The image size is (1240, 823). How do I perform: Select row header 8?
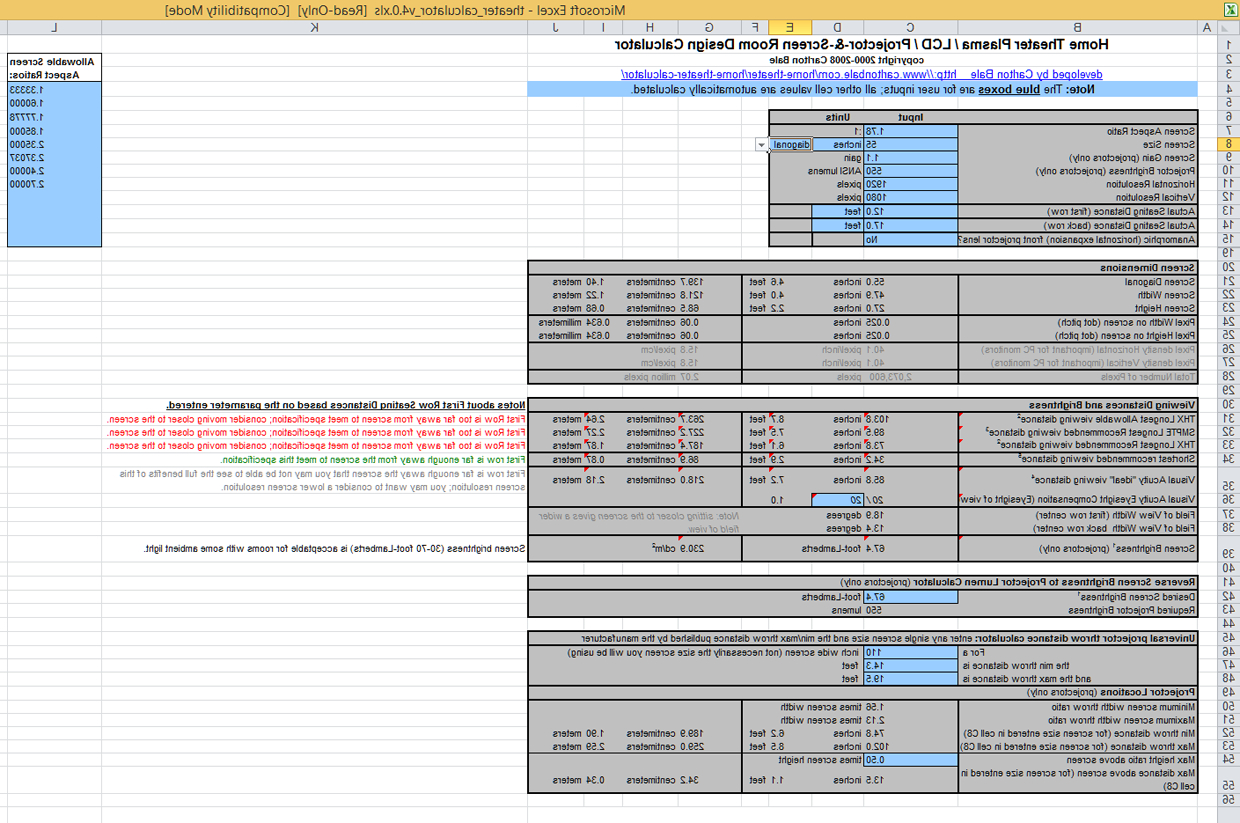tap(1228, 145)
